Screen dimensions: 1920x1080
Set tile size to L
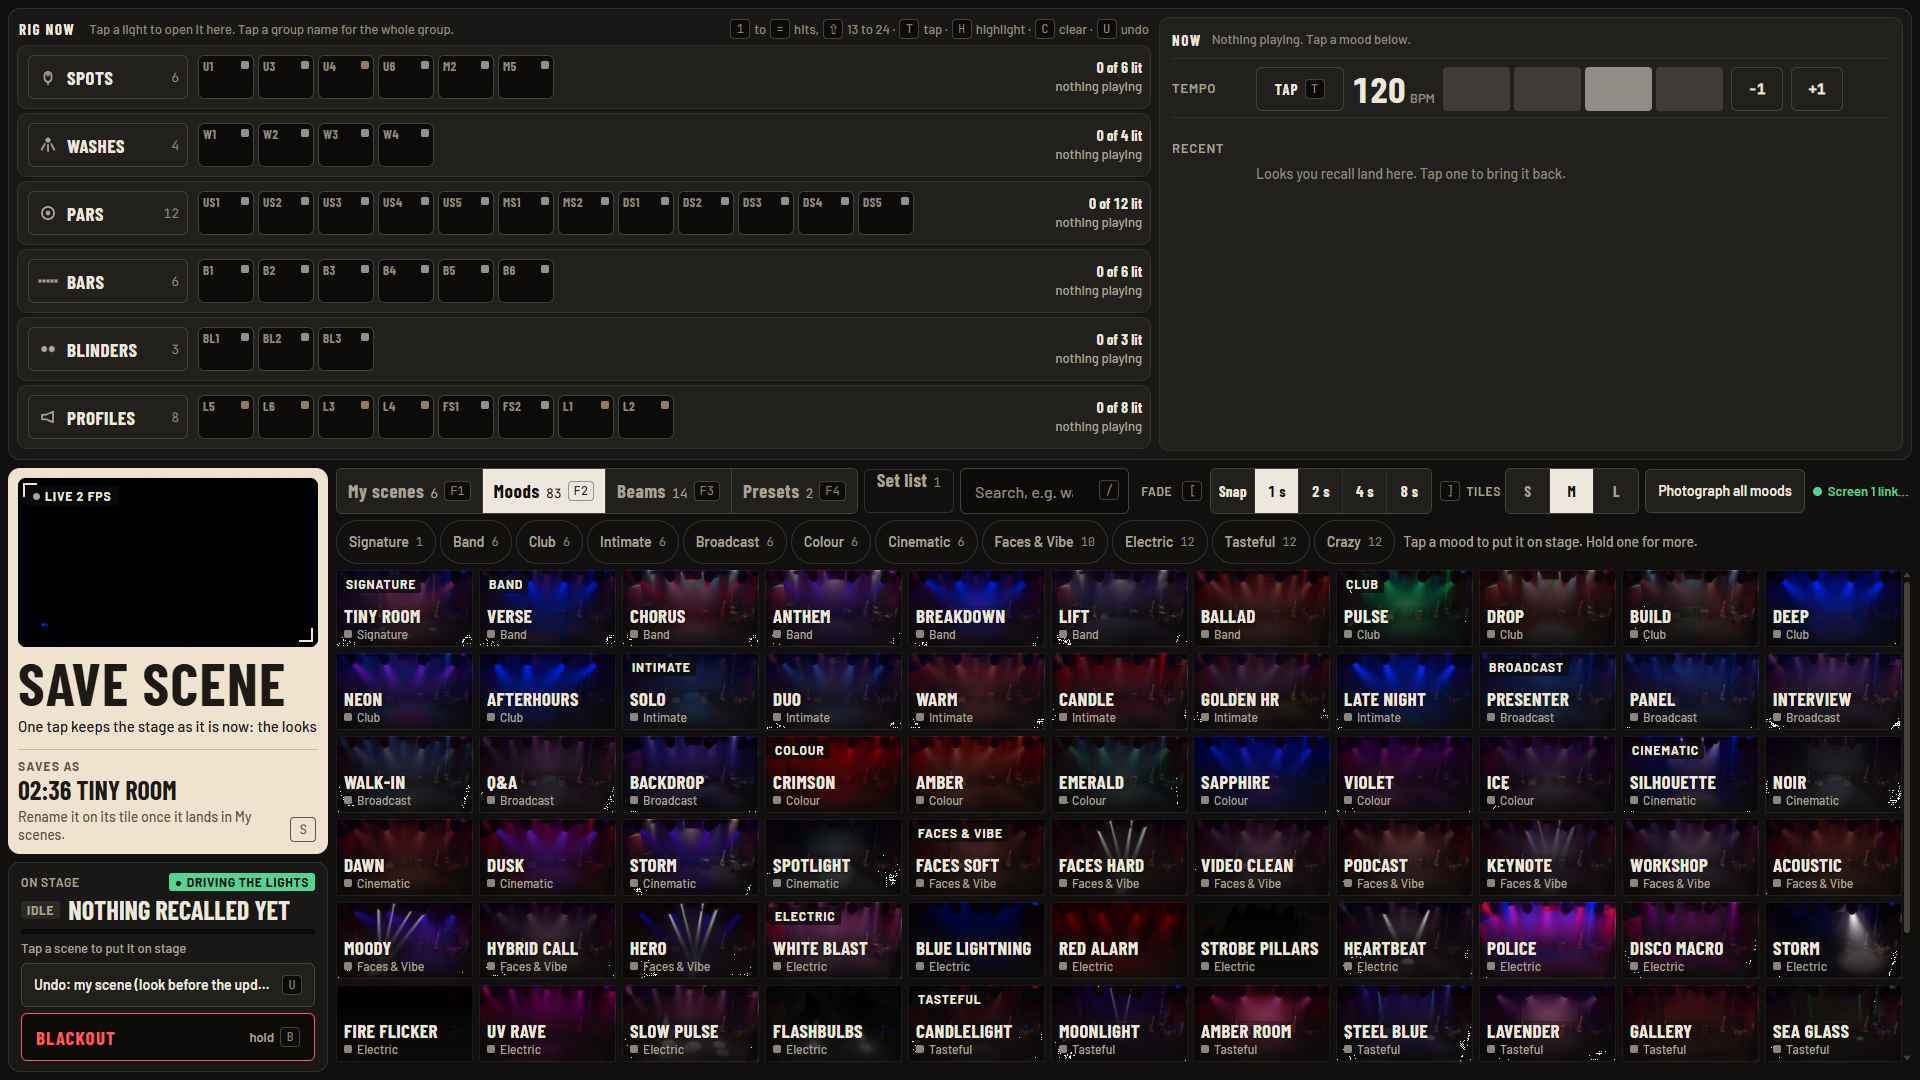[x=1615, y=491]
